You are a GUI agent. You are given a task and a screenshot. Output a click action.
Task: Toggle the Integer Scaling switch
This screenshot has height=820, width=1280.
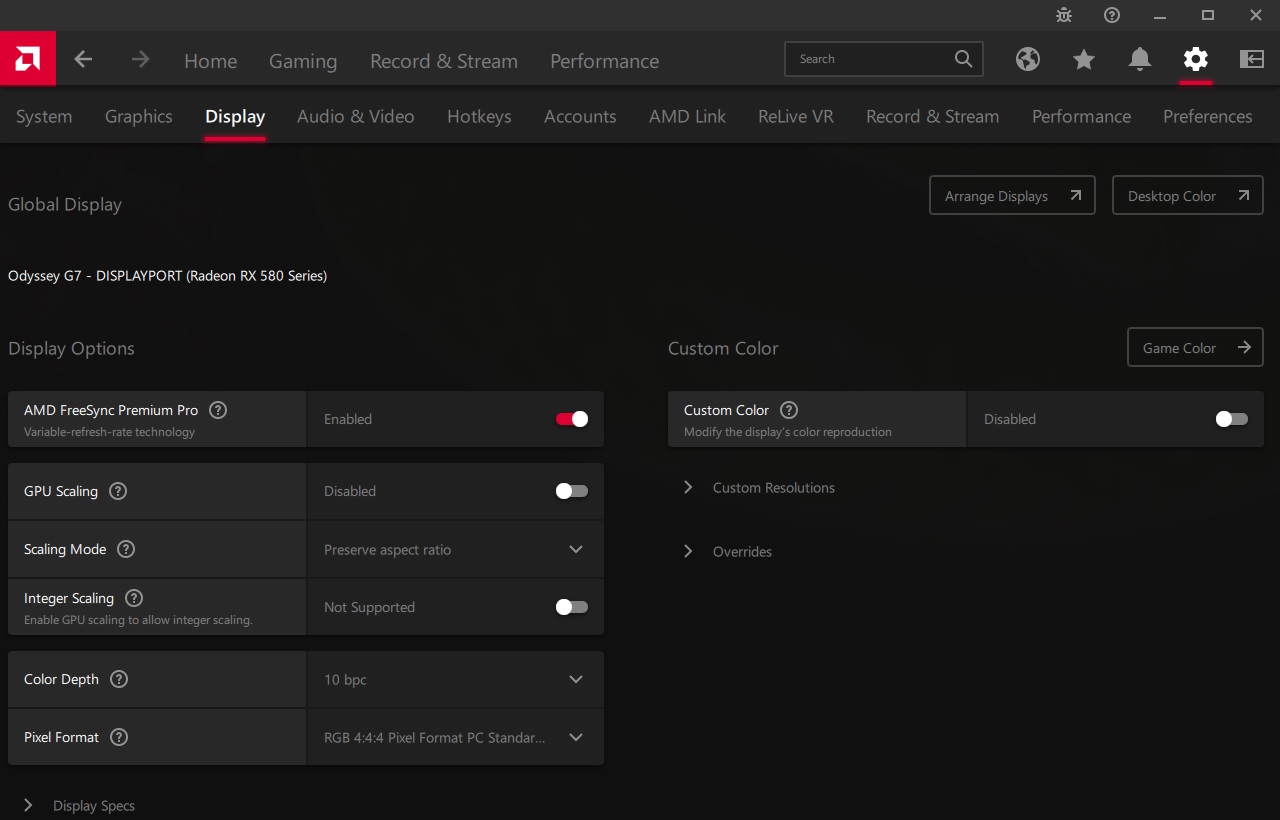point(572,607)
